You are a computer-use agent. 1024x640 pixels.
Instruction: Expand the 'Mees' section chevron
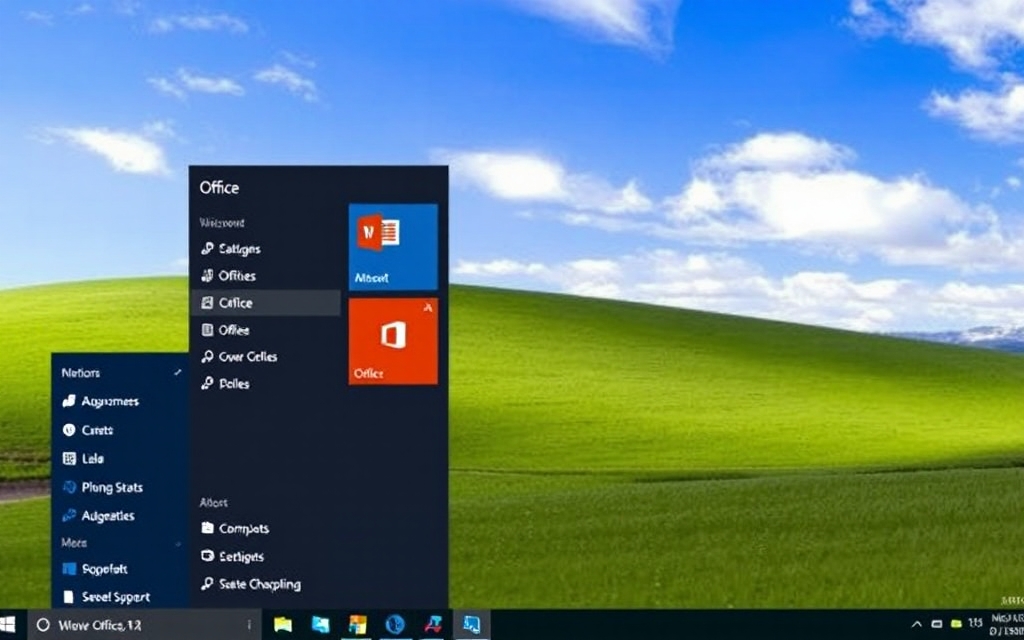click(178, 543)
